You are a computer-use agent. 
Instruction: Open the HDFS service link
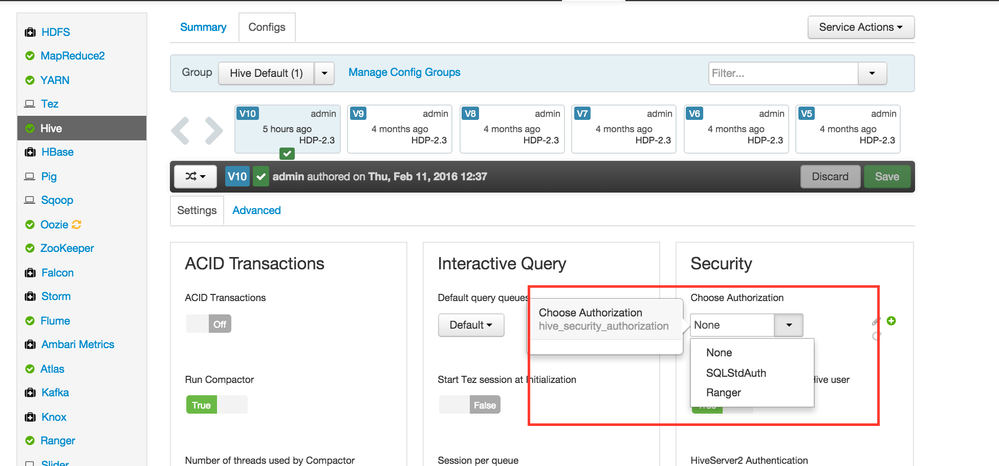[55, 32]
